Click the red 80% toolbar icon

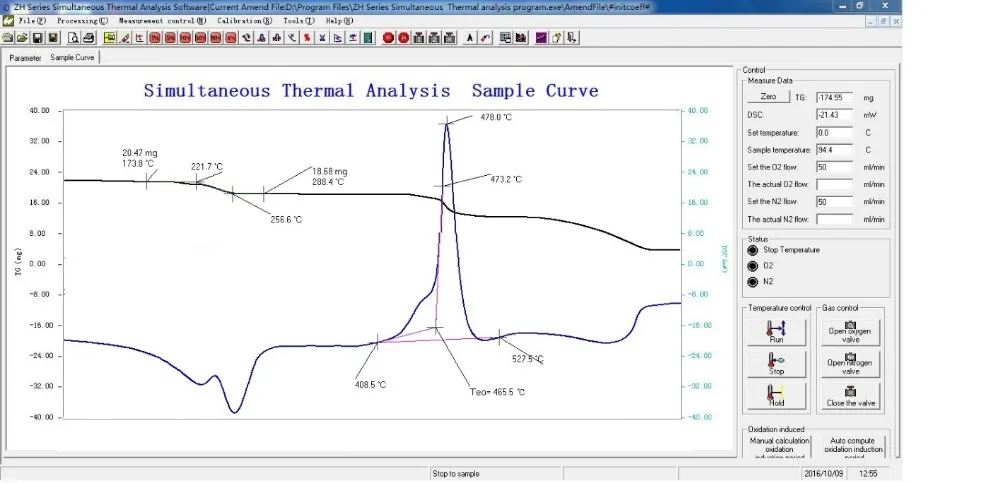[216, 38]
